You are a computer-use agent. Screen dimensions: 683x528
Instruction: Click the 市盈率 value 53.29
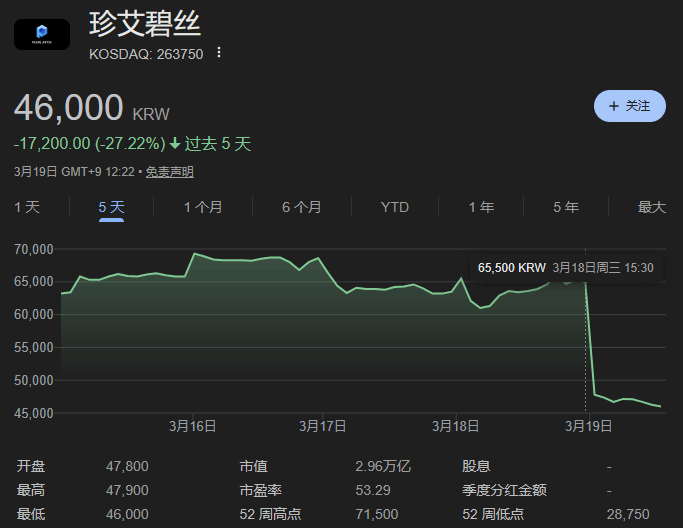click(373, 490)
